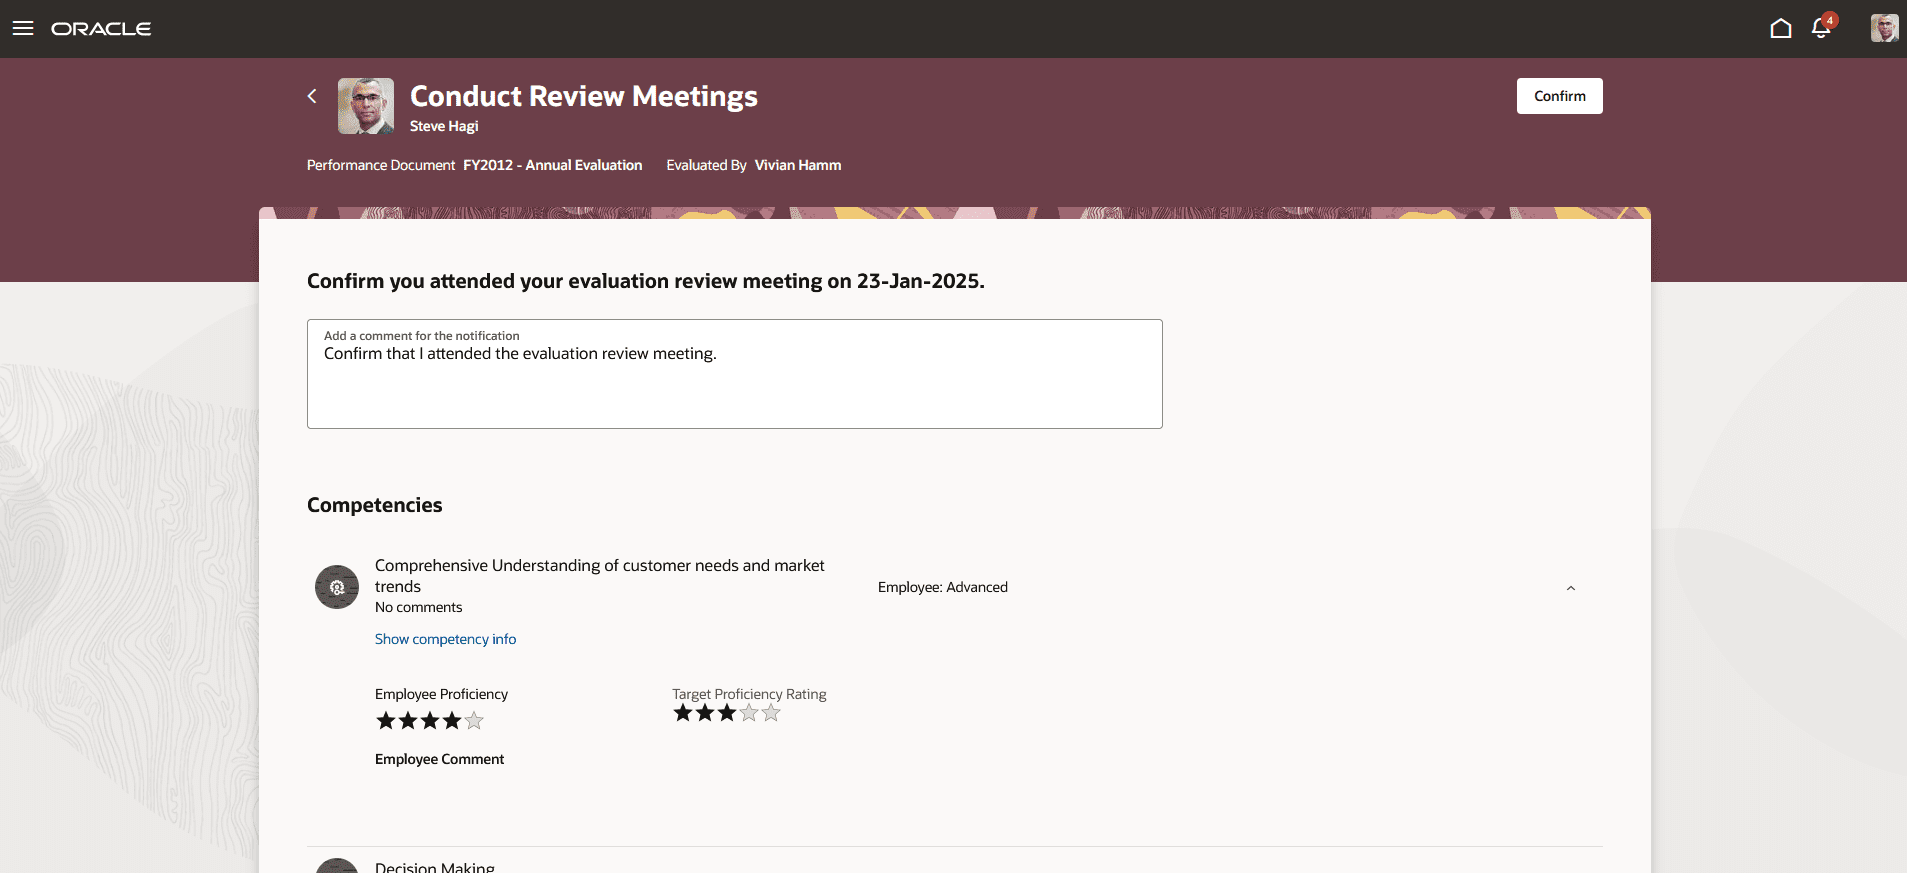Click the Confirm button
This screenshot has height=873, width=1907.
[1559, 96]
